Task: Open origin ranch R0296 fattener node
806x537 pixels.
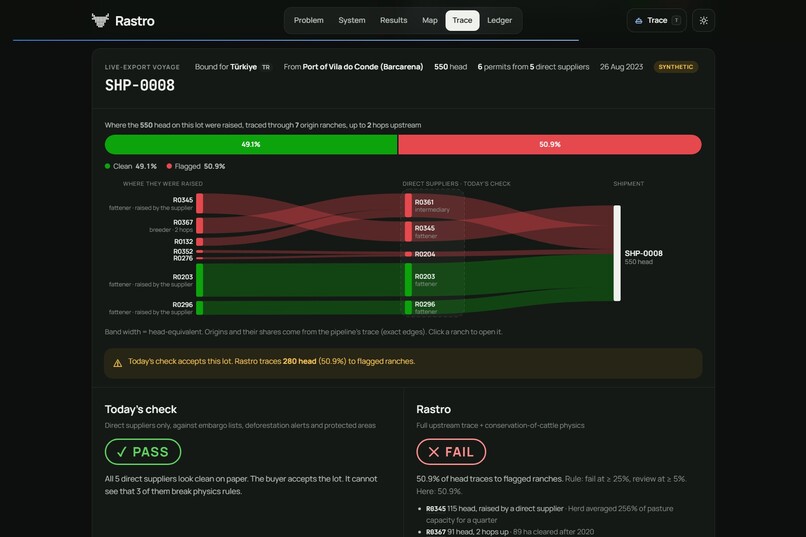Action: tap(199, 308)
